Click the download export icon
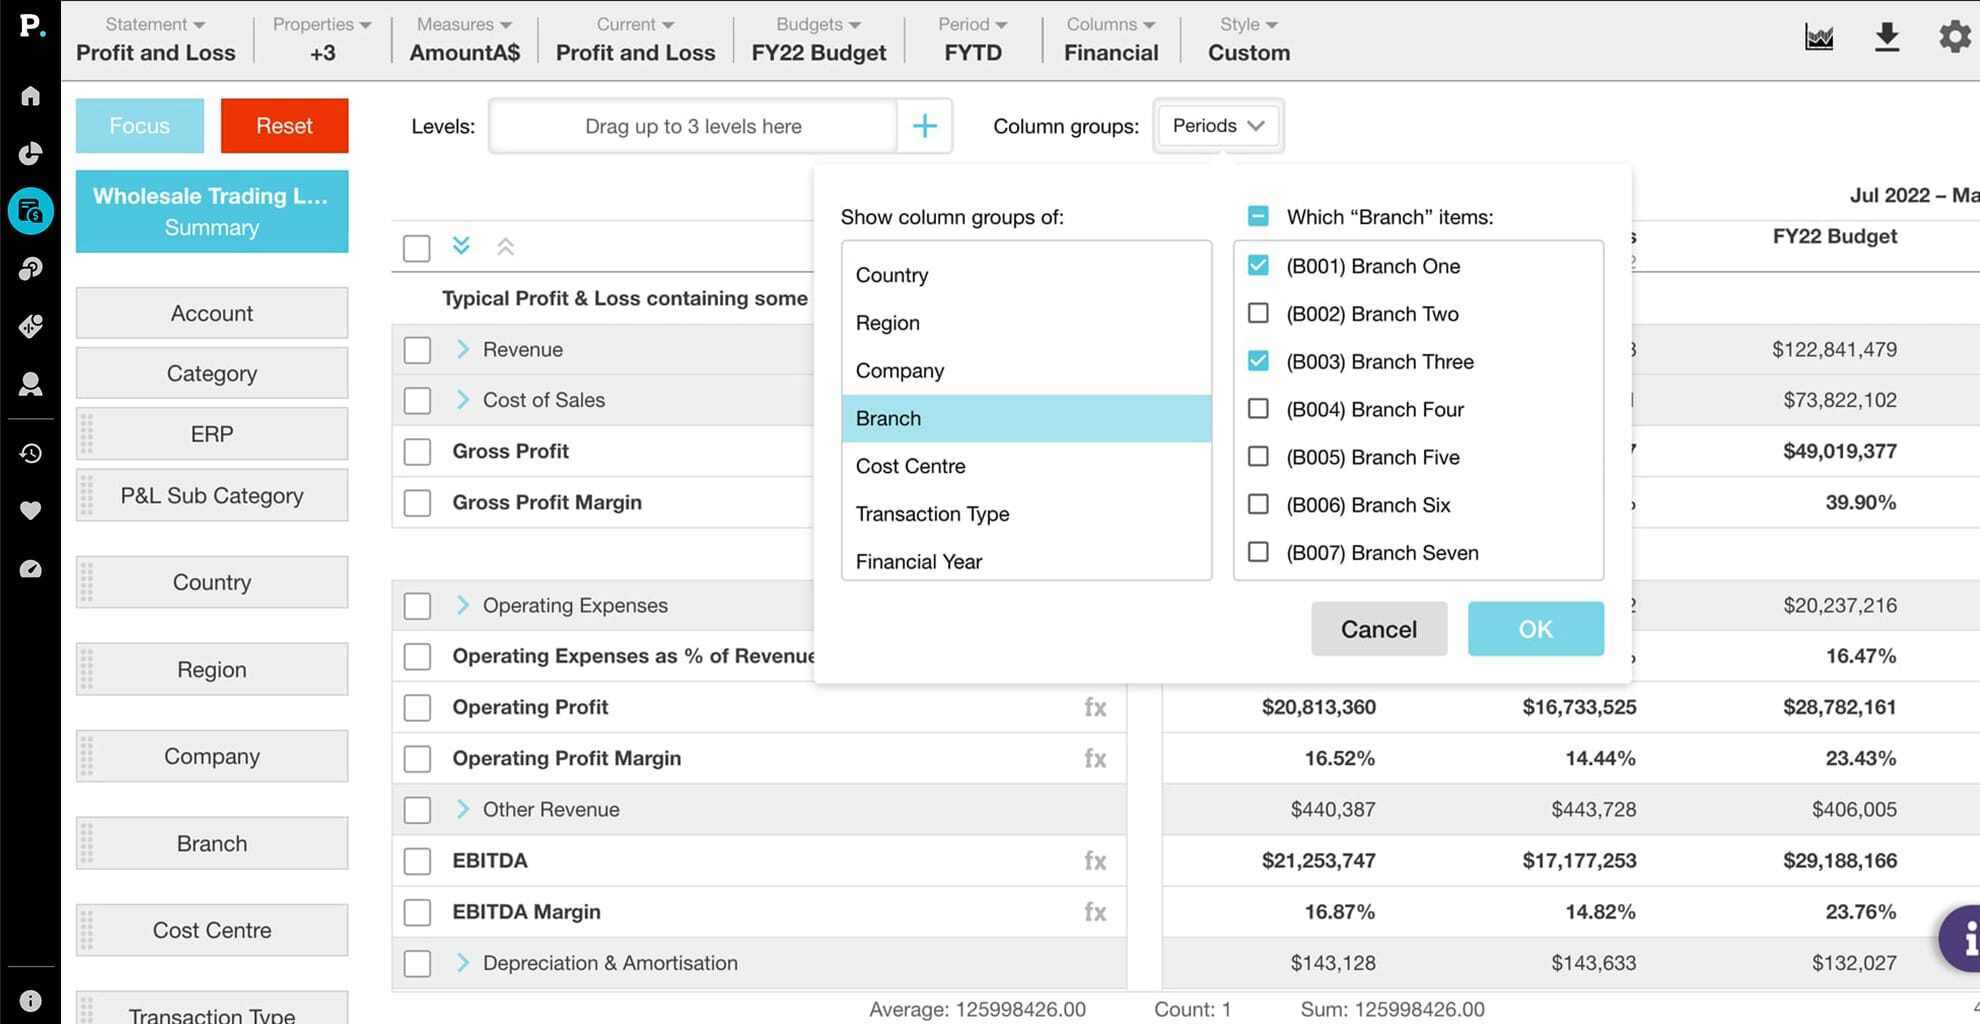The height and width of the screenshot is (1024, 1980). pos(1886,38)
